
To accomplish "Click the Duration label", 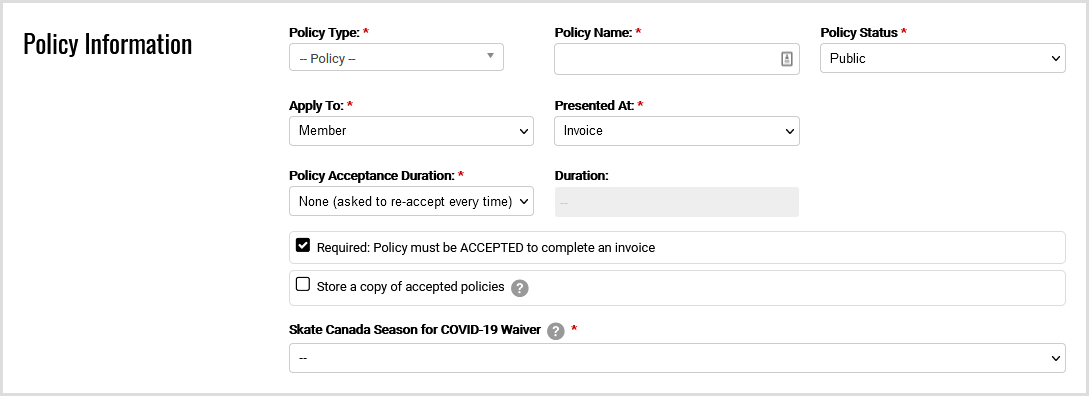I will (581, 176).
